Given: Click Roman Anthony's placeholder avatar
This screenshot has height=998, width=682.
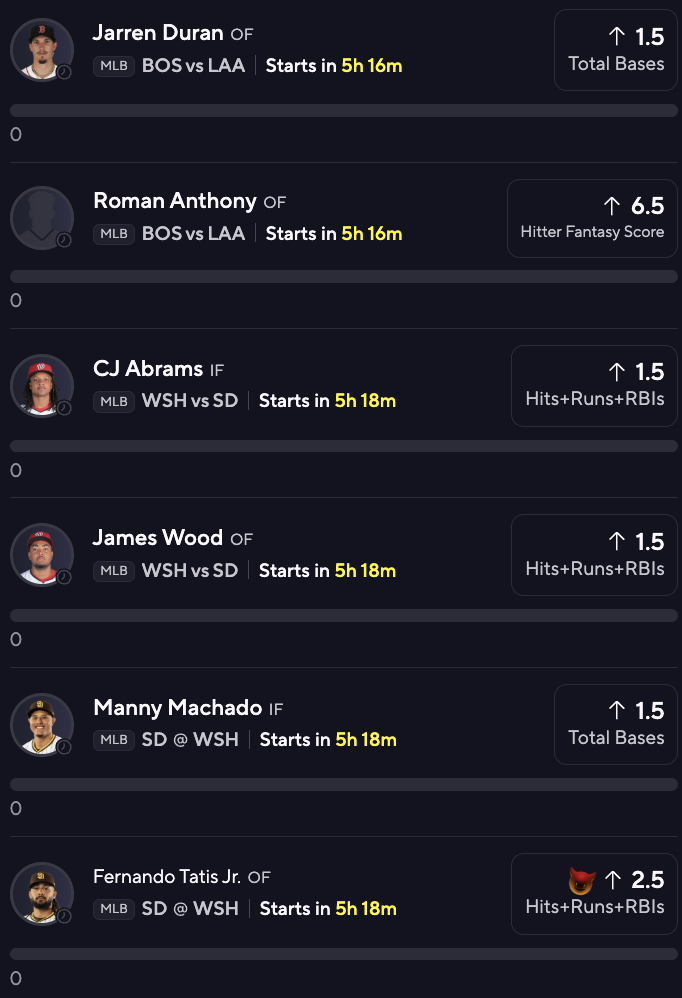Looking at the screenshot, I should pyautogui.click(x=42, y=218).
